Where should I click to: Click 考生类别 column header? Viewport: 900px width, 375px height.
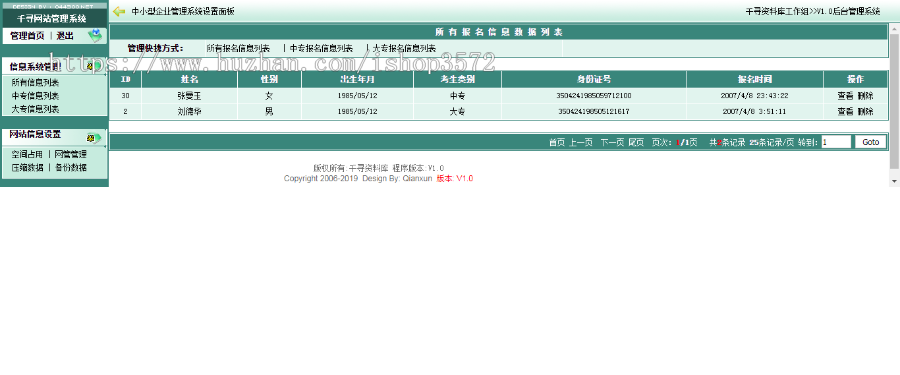coord(457,79)
